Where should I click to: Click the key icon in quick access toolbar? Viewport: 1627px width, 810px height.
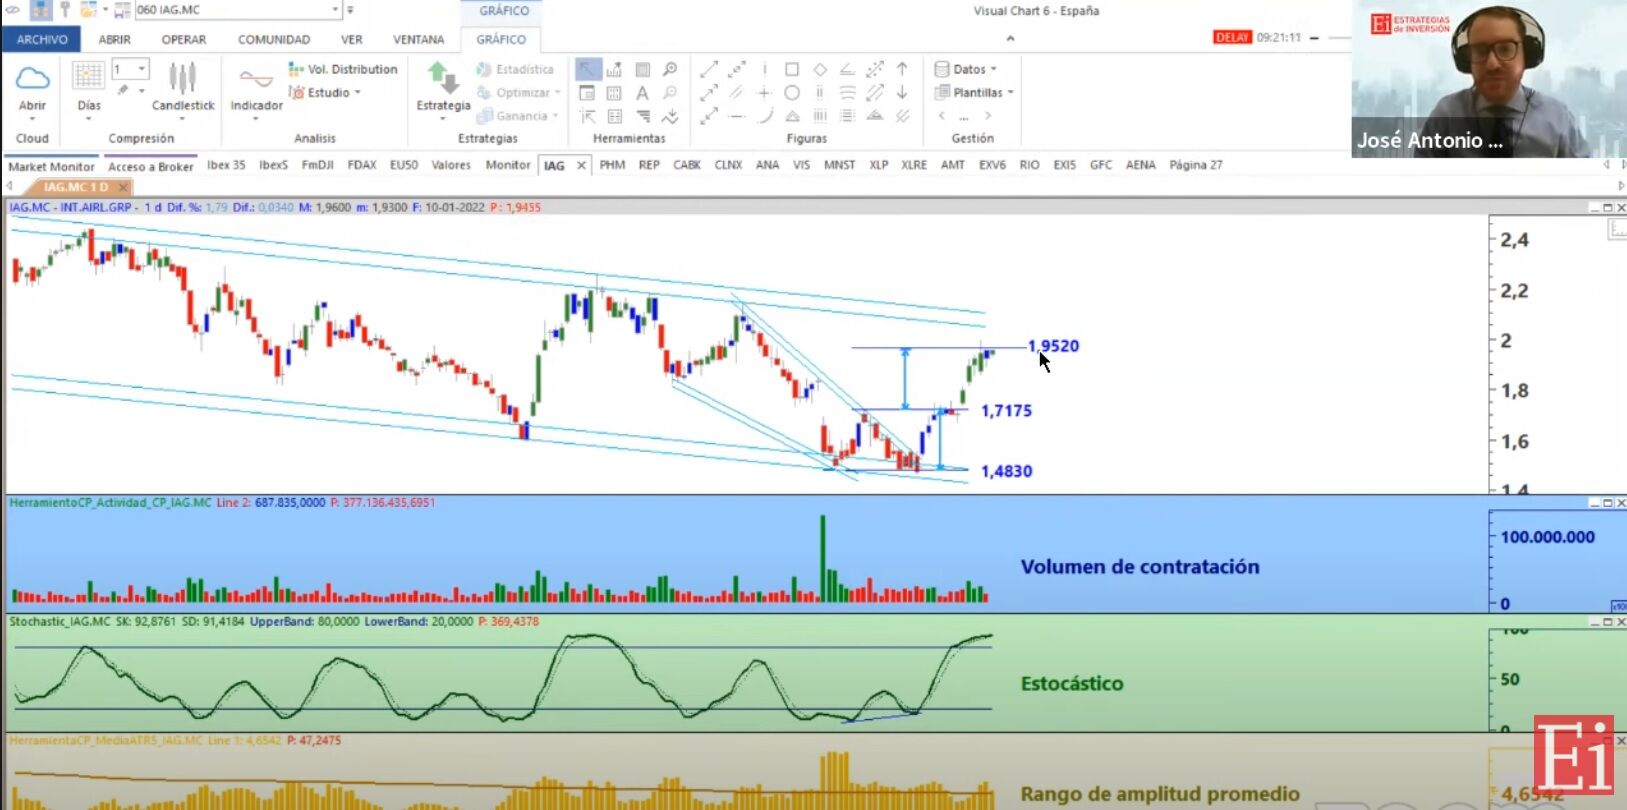pos(65,10)
